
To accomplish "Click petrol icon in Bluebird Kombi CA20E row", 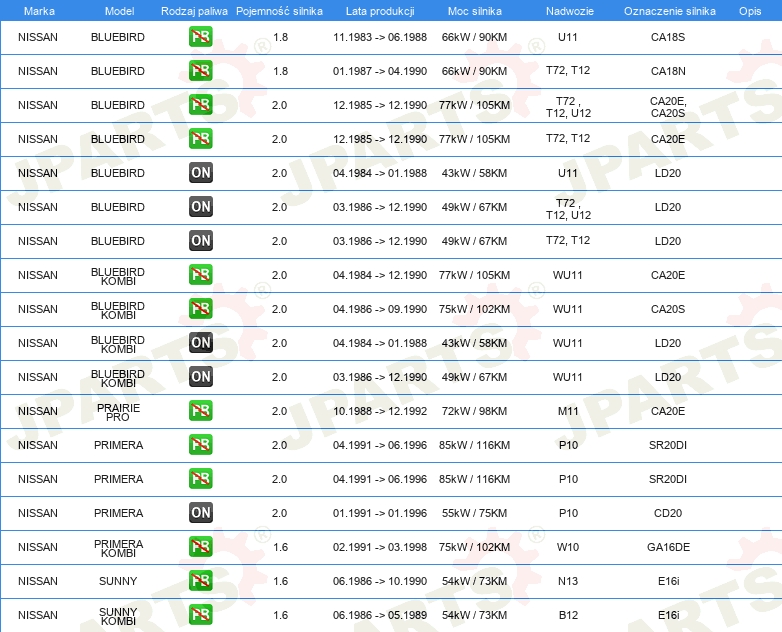I will pos(200,275).
